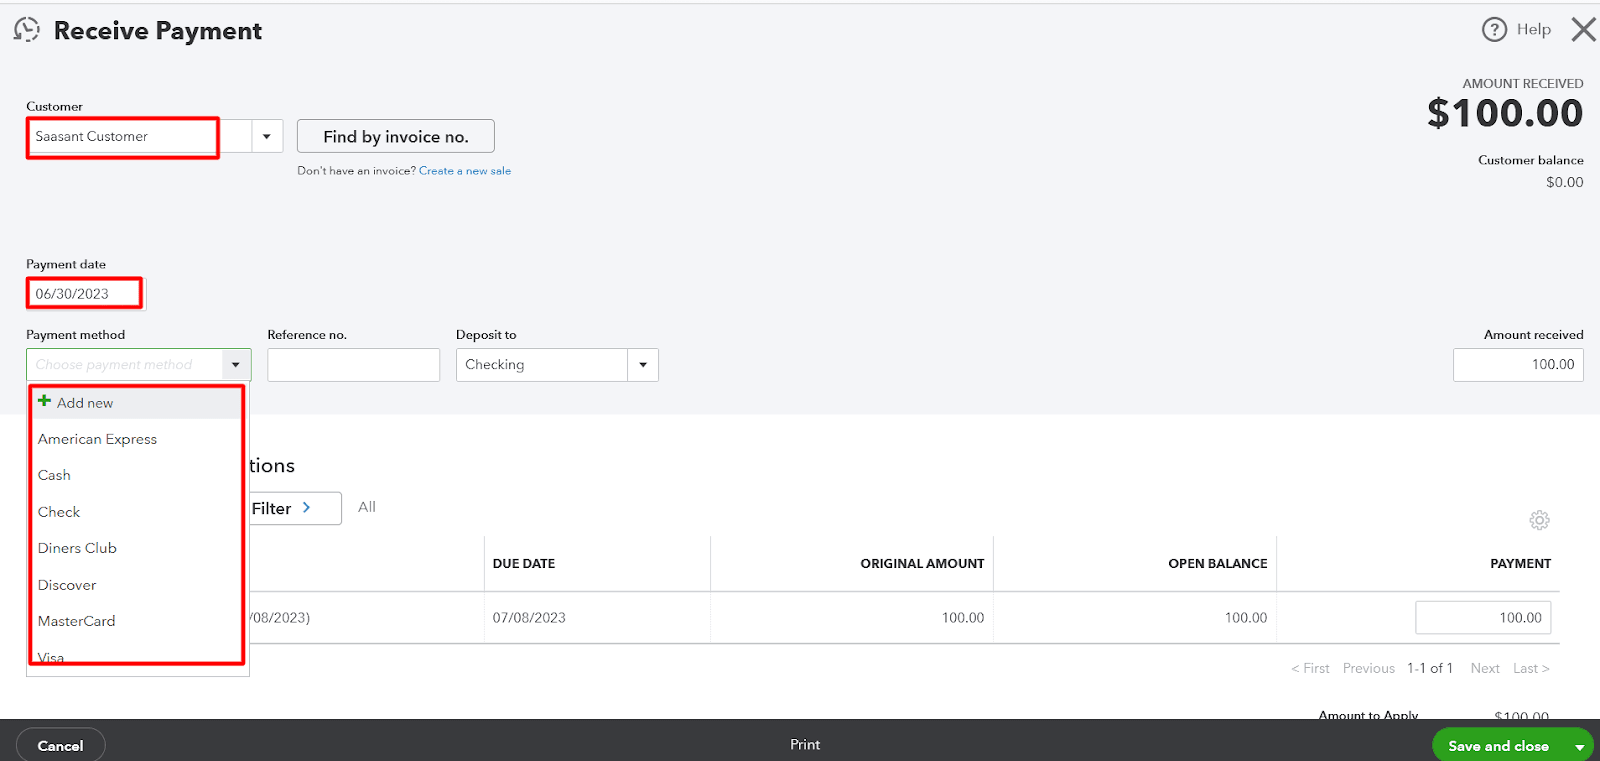
Task: Expand the Deposit to dropdown arrow
Action: (643, 365)
